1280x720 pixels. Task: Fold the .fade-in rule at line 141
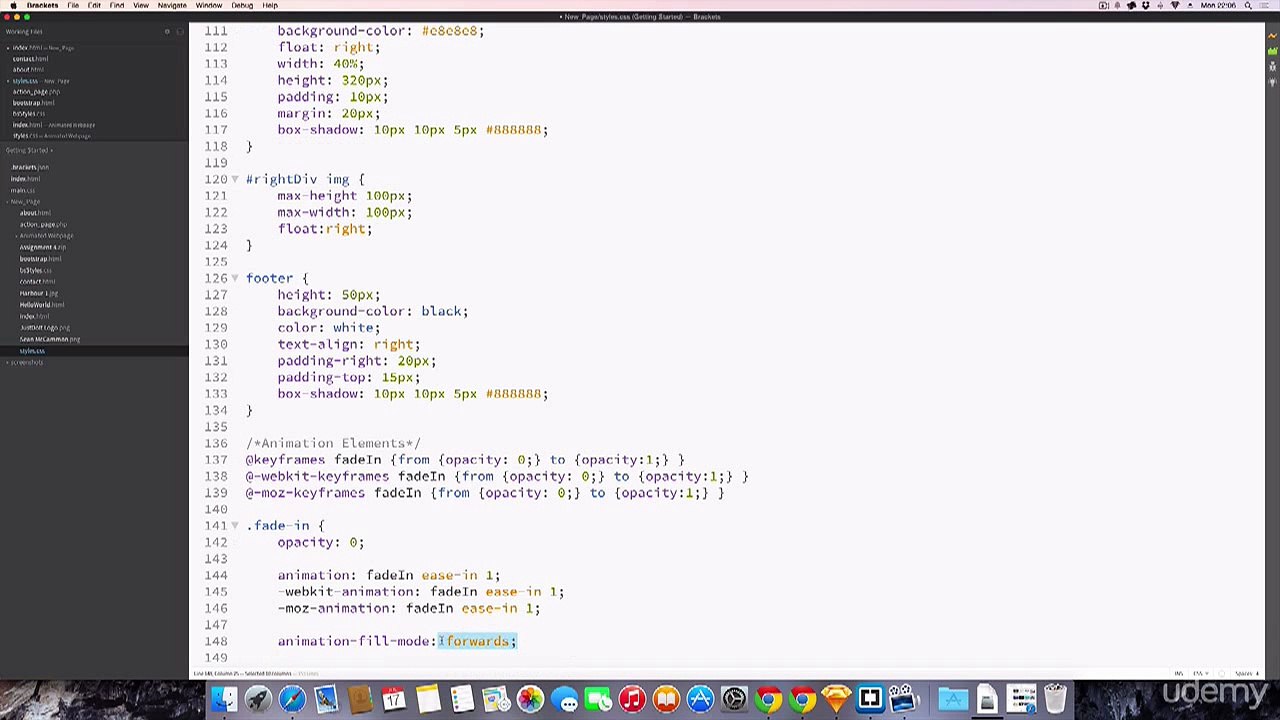pyautogui.click(x=235, y=526)
